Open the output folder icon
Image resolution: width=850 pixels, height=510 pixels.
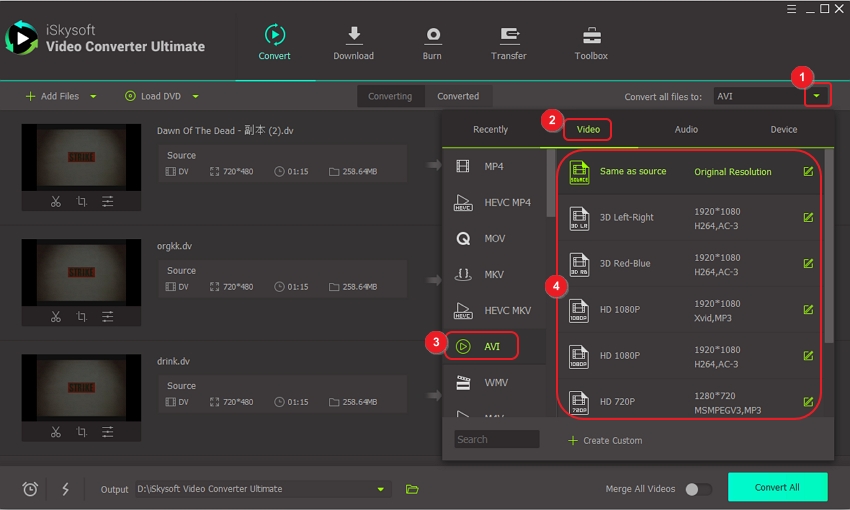click(412, 489)
